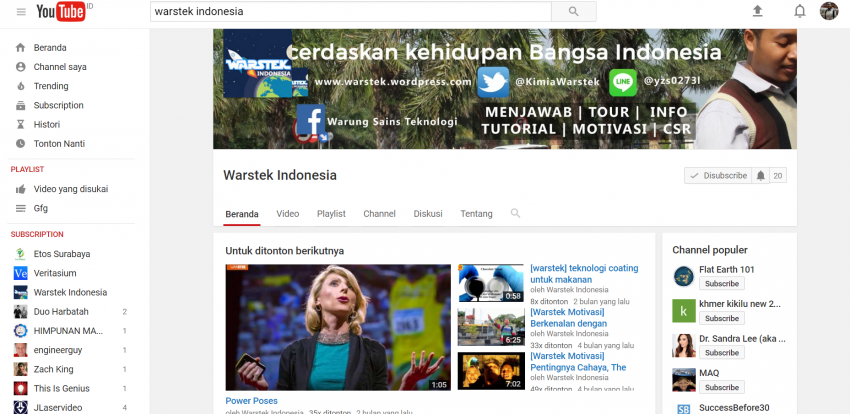Open the Channel tab
The width and height of the screenshot is (850, 414).
pos(379,214)
